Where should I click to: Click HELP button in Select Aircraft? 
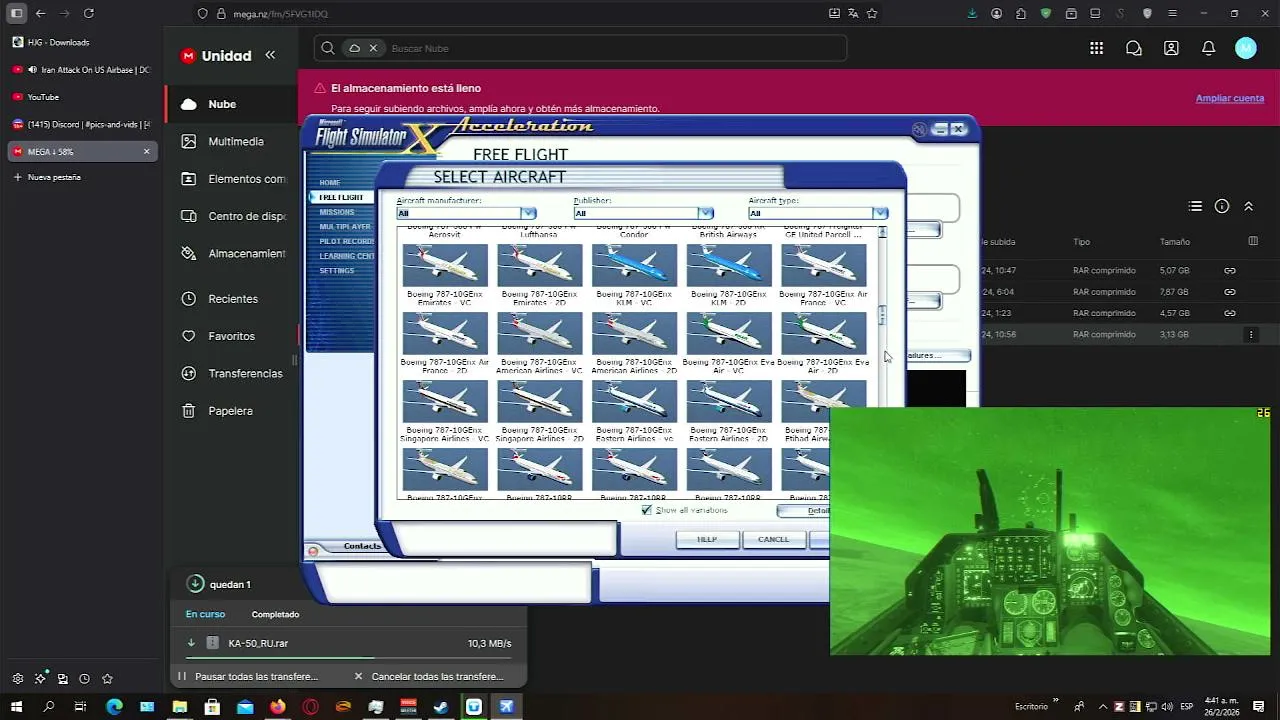tap(707, 539)
